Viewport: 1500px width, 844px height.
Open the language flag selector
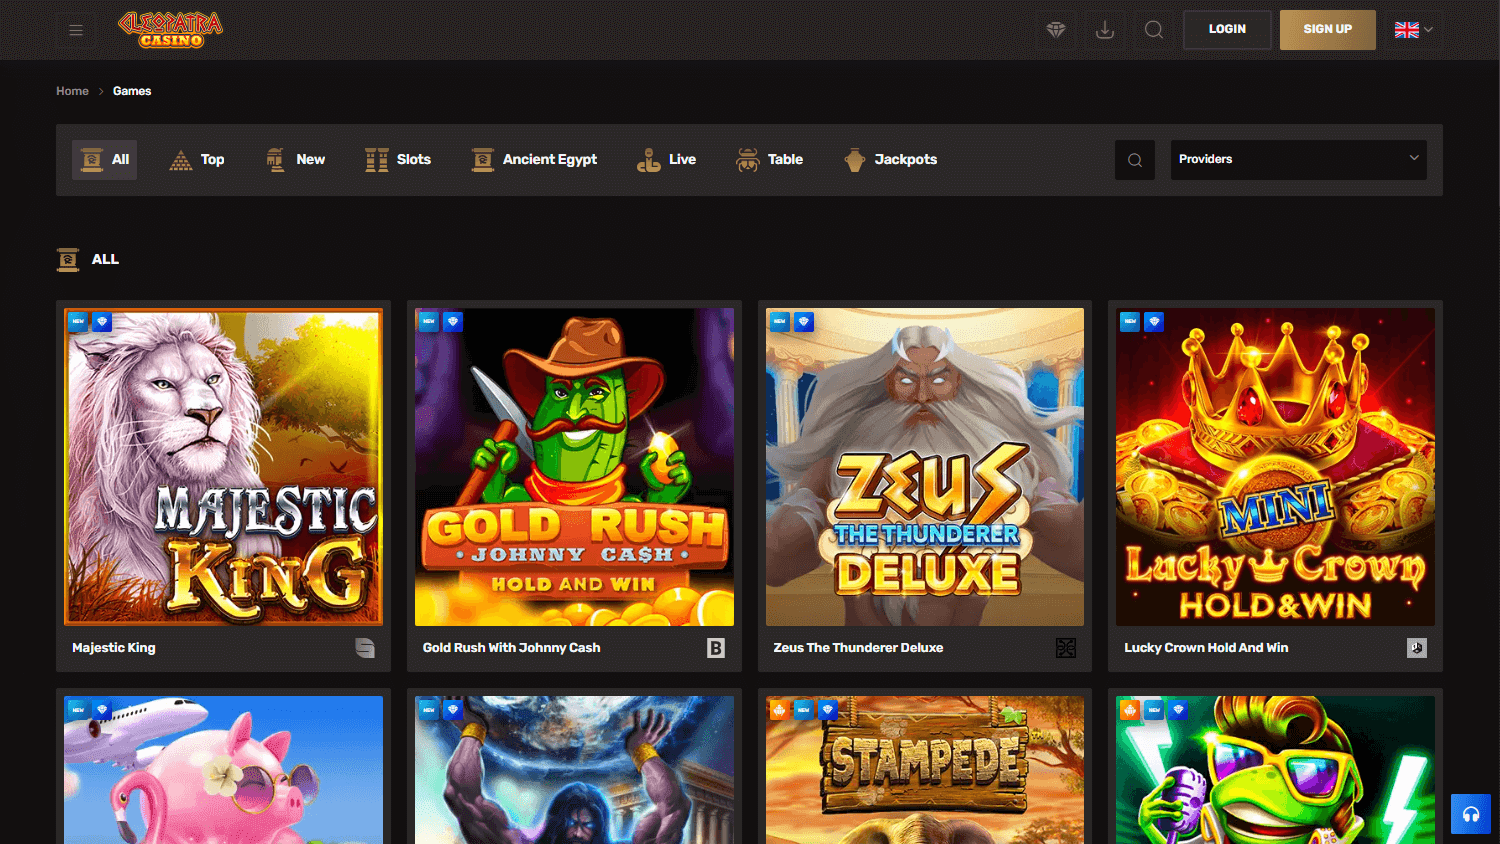tap(1414, 30)
